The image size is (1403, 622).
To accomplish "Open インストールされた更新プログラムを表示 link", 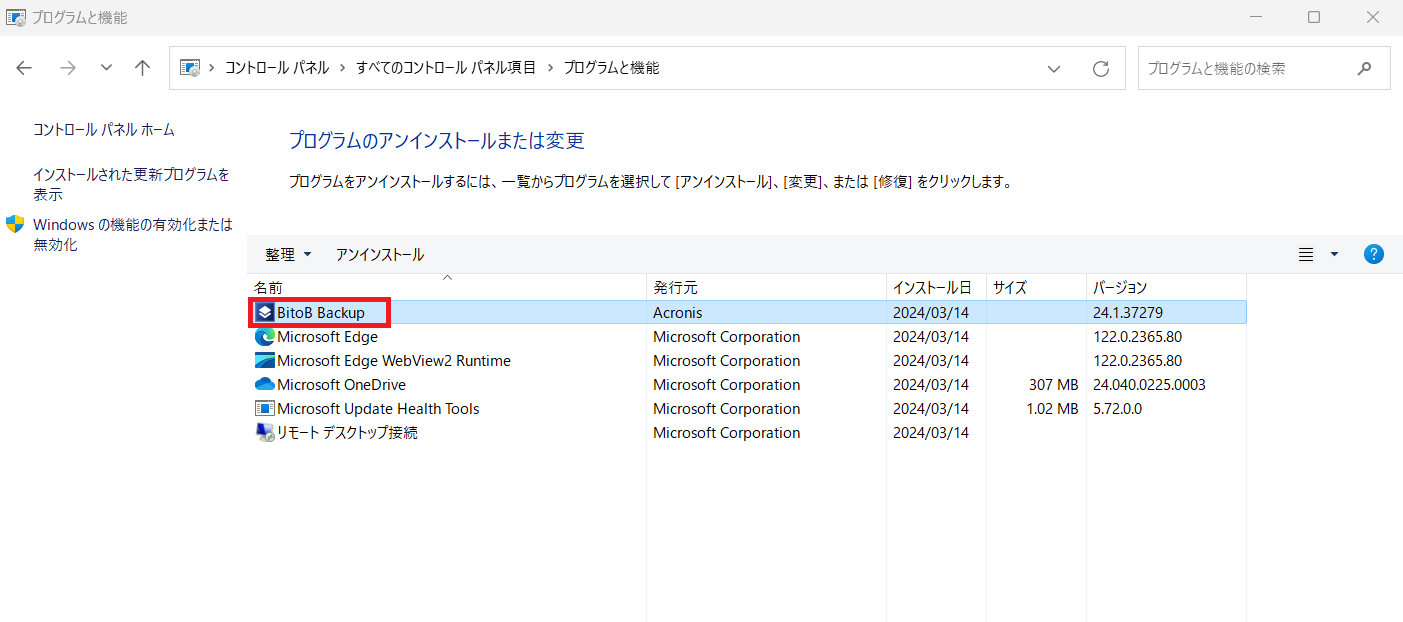I will tap(131, 184).
